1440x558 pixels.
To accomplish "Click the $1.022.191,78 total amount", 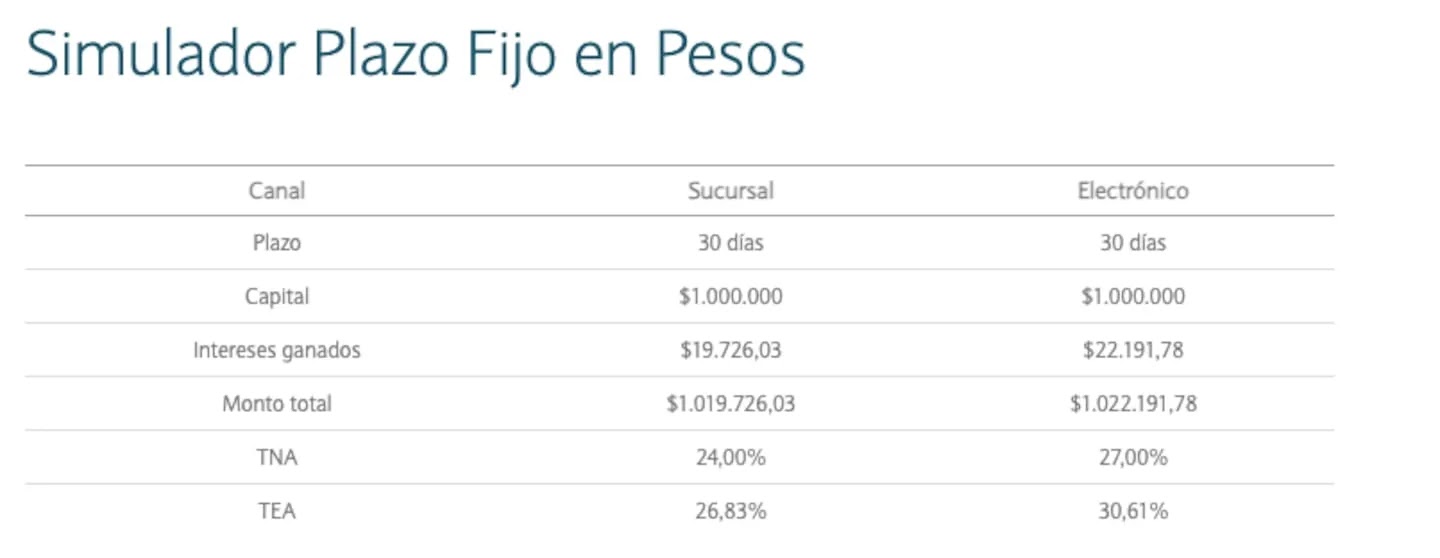I will tap(1133, 404).
